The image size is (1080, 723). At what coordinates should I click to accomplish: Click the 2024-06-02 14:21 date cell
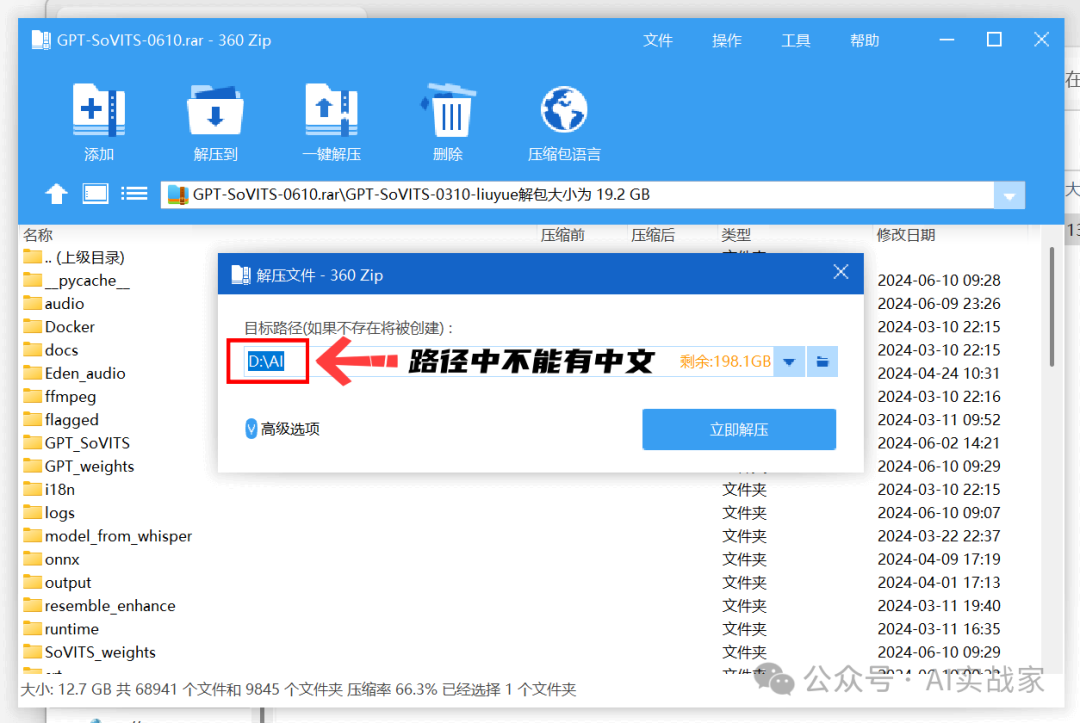pos(939,443)
